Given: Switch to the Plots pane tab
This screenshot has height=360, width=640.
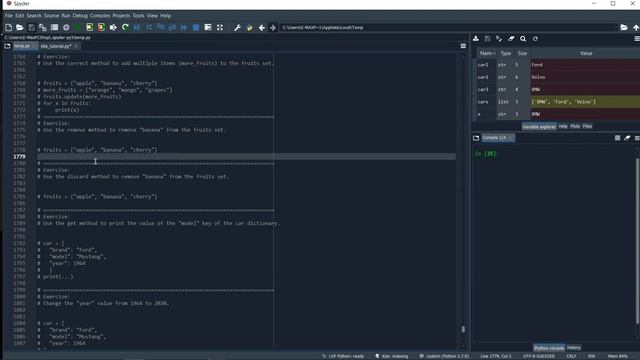Looking at the screenshot, I should coord(575,127).
